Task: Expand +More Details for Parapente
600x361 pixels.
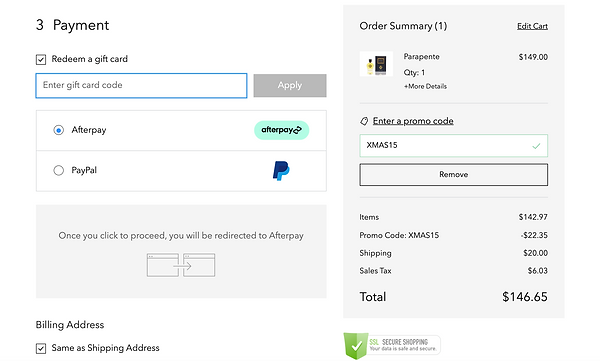Action: coord(425,87)
